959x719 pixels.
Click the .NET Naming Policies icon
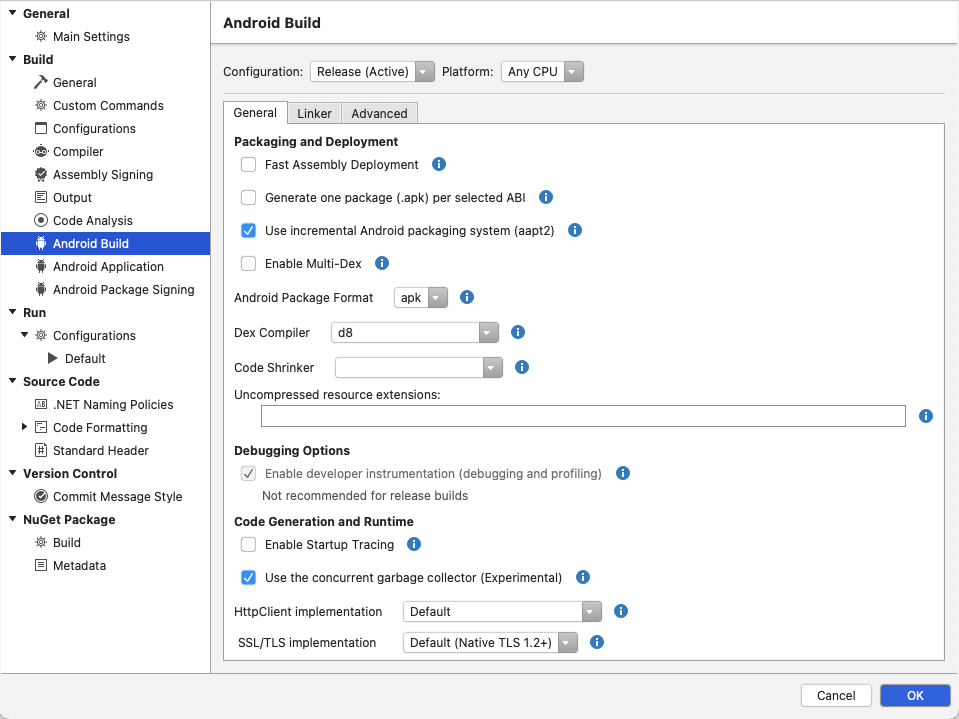(41, 404)
